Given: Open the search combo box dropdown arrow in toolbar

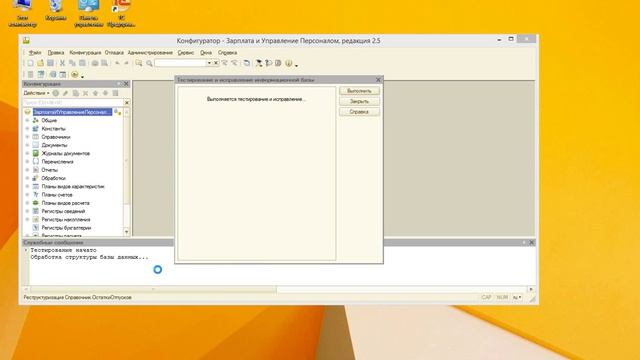Looking at the screenshot, I should coord(209,63).
